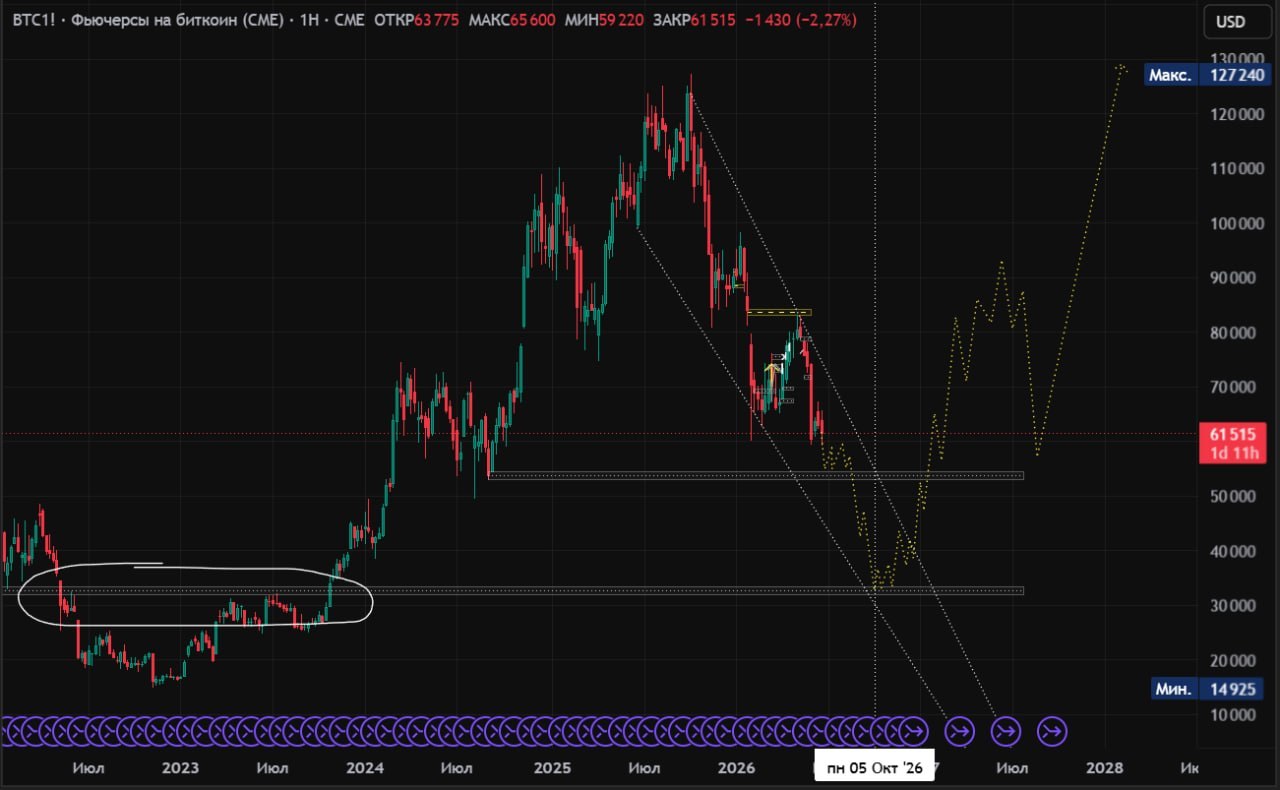Click the 2023 time axis label
Screen dimensions: 1280x790
pos(180,768)
